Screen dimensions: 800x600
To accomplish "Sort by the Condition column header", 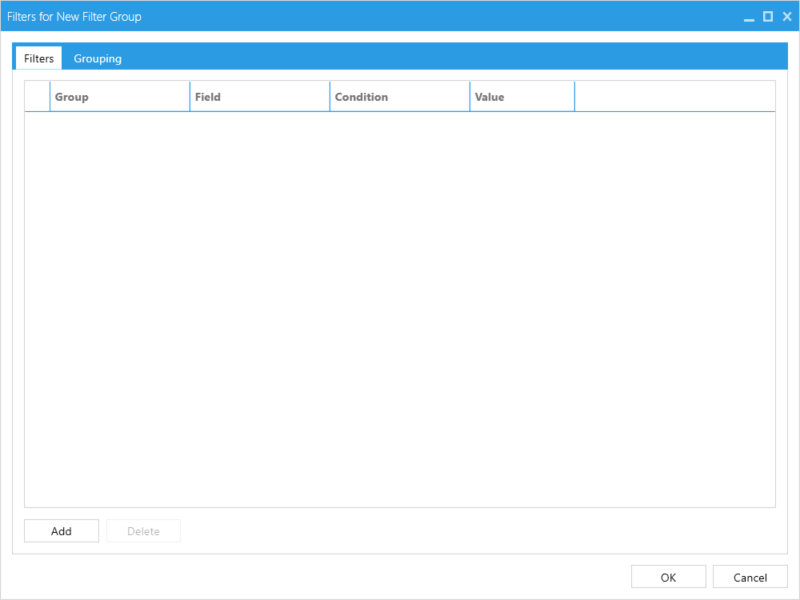I will coord(399,96).
